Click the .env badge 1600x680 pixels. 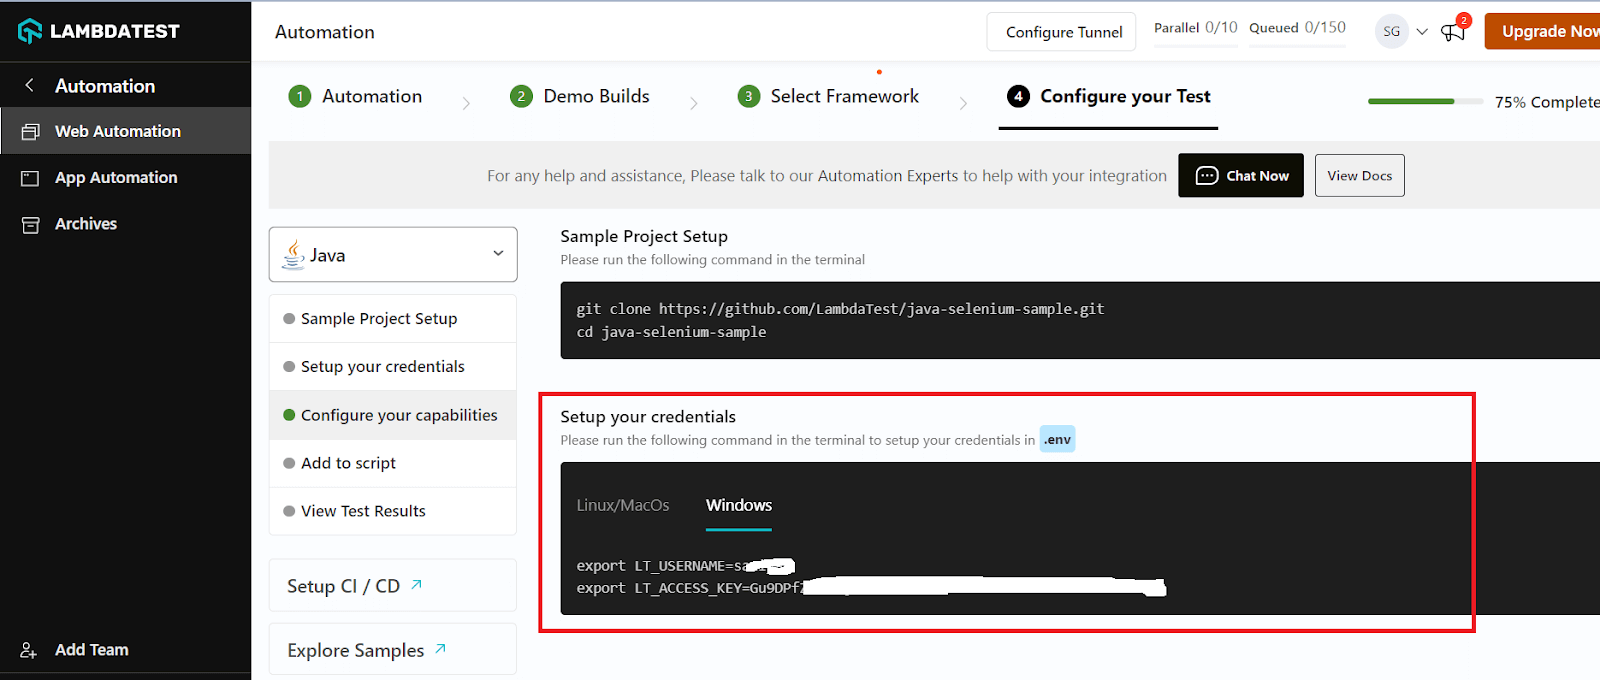[1057, 439]
